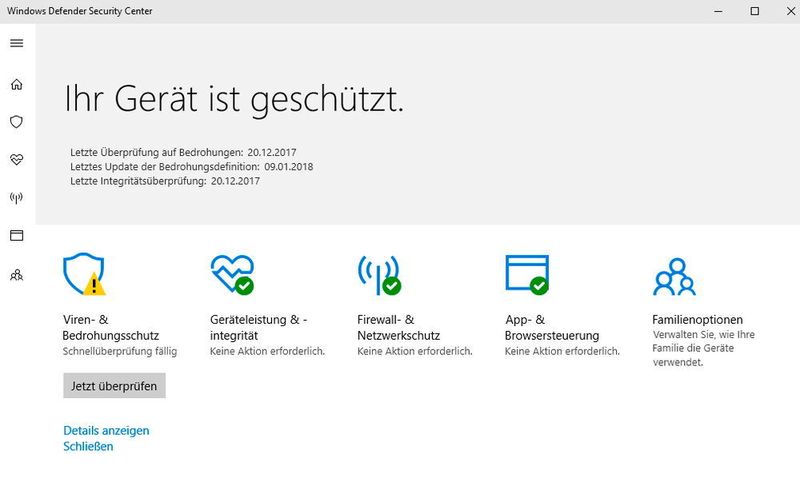Click the large browser window icon
800x494 pixels.
pyautogui.click(x=527, y=275)
